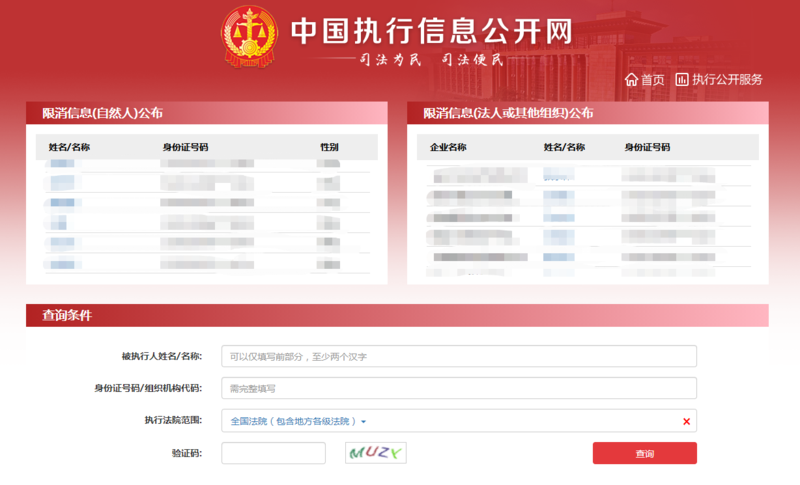The width and height of the screenshot is (800, 485).
Task: Click 身份证号码 header in legal persons table
Action: pos(647,147)
